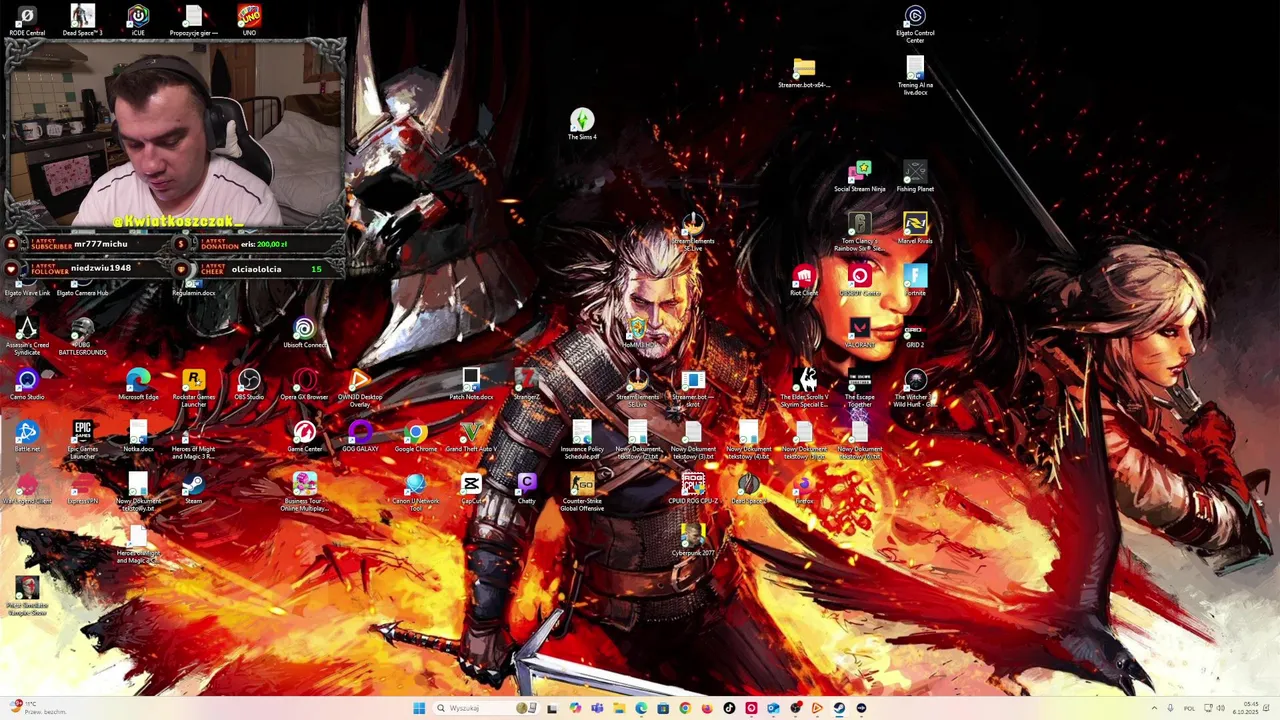Select the Patch Note.docx file

pos(471,385)
